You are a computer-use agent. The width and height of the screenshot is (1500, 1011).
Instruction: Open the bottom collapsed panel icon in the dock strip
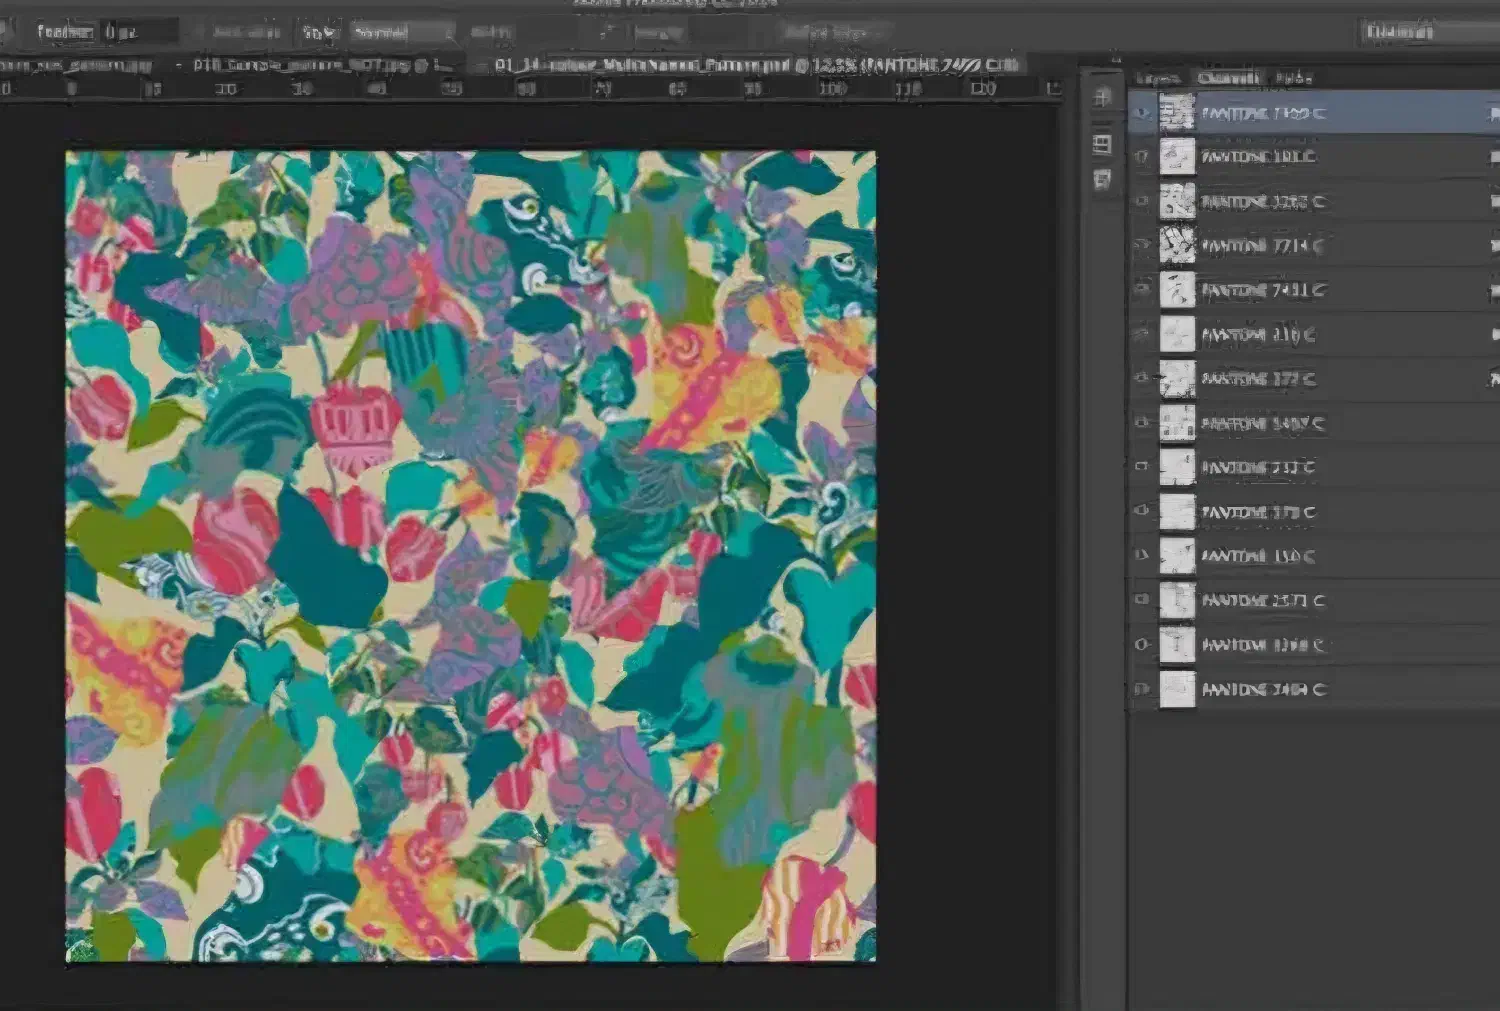(1103, 180)
